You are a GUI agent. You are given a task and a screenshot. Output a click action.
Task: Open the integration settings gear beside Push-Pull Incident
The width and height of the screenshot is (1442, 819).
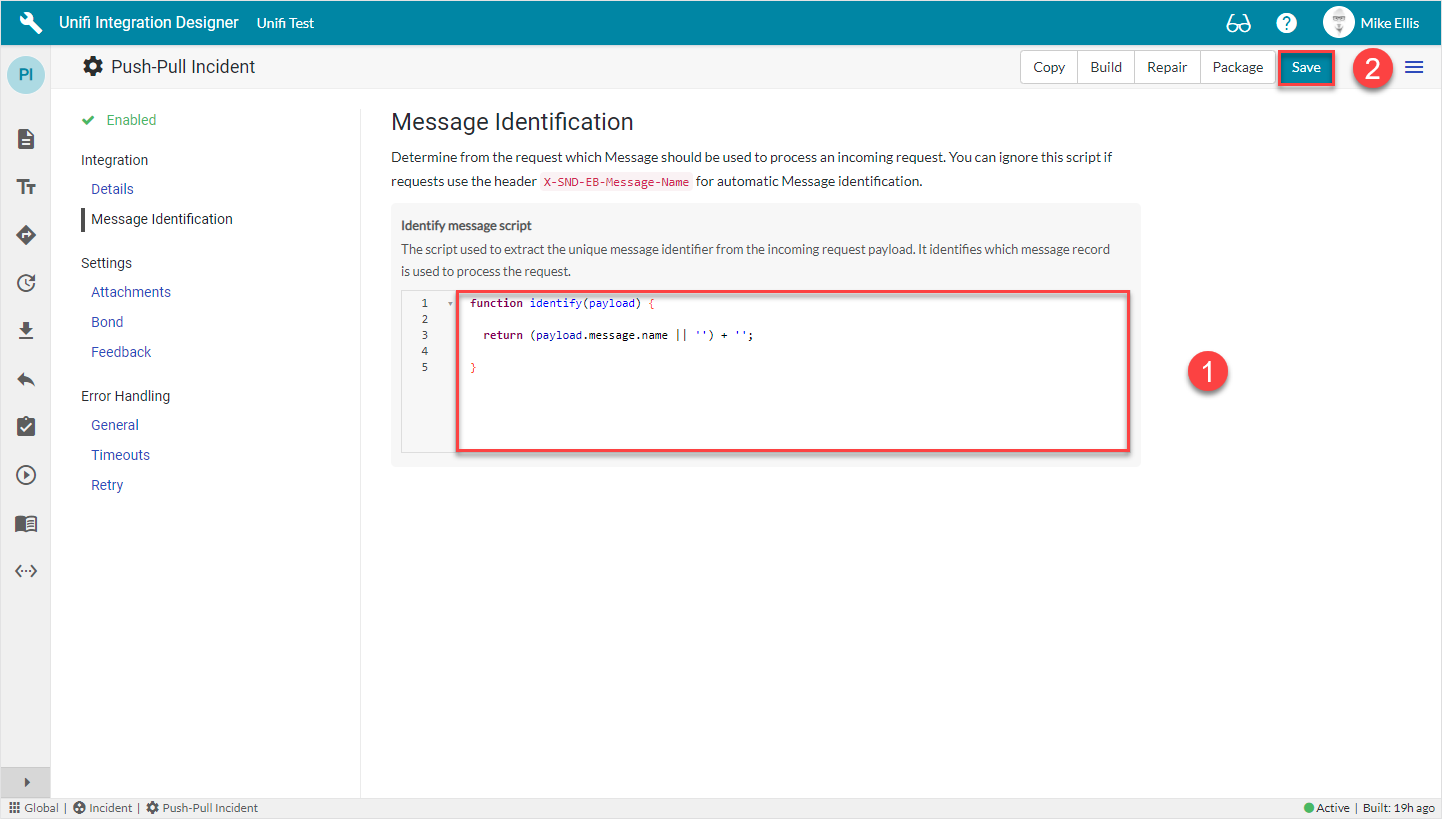(x=93, y=66)
